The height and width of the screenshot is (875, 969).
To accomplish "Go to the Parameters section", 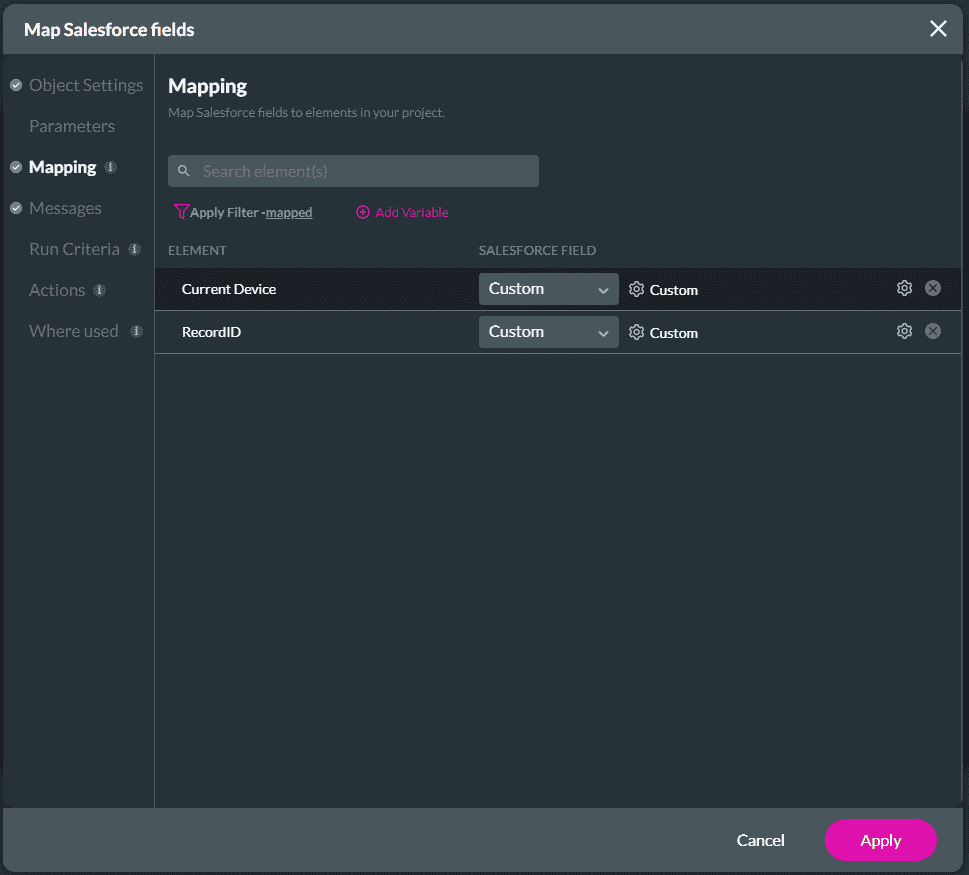I will pyautogui.click(x=71, y=126).
